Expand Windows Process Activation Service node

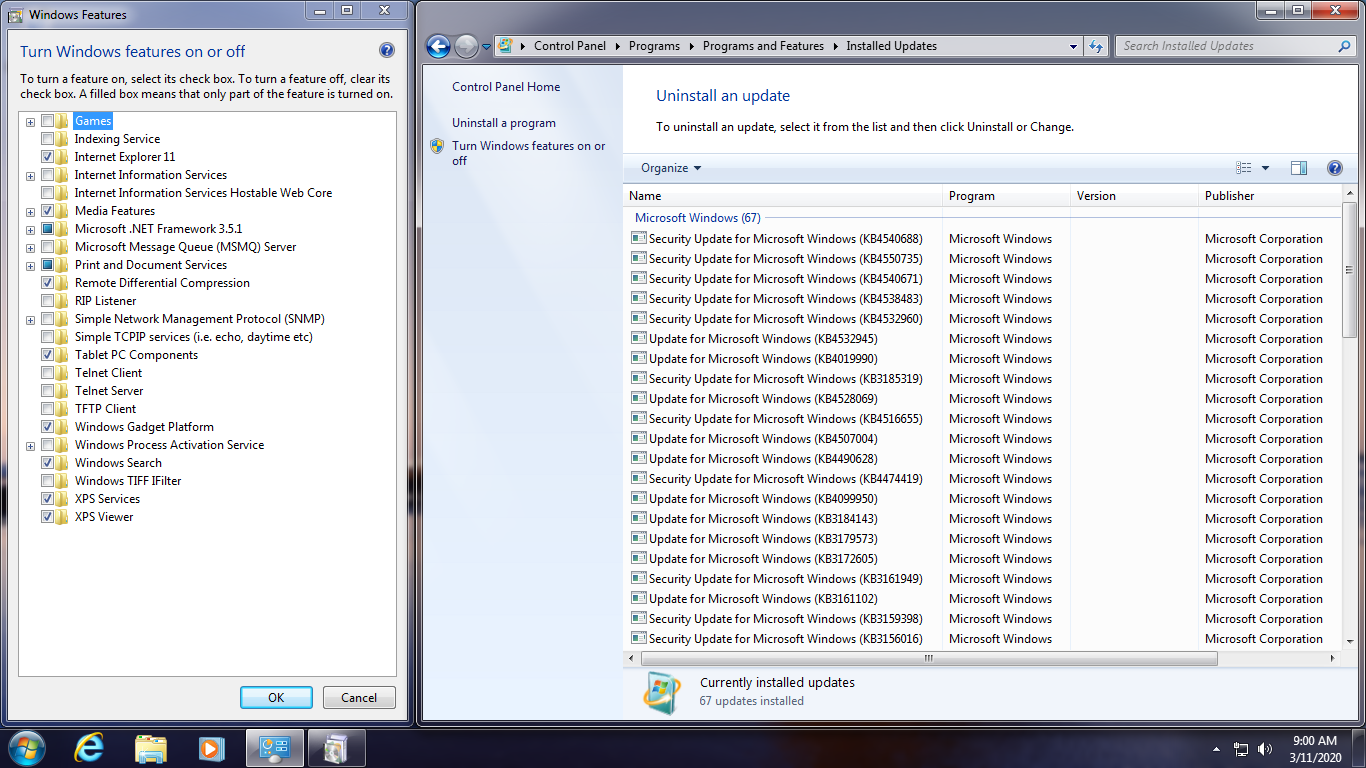tap(31, 446)
